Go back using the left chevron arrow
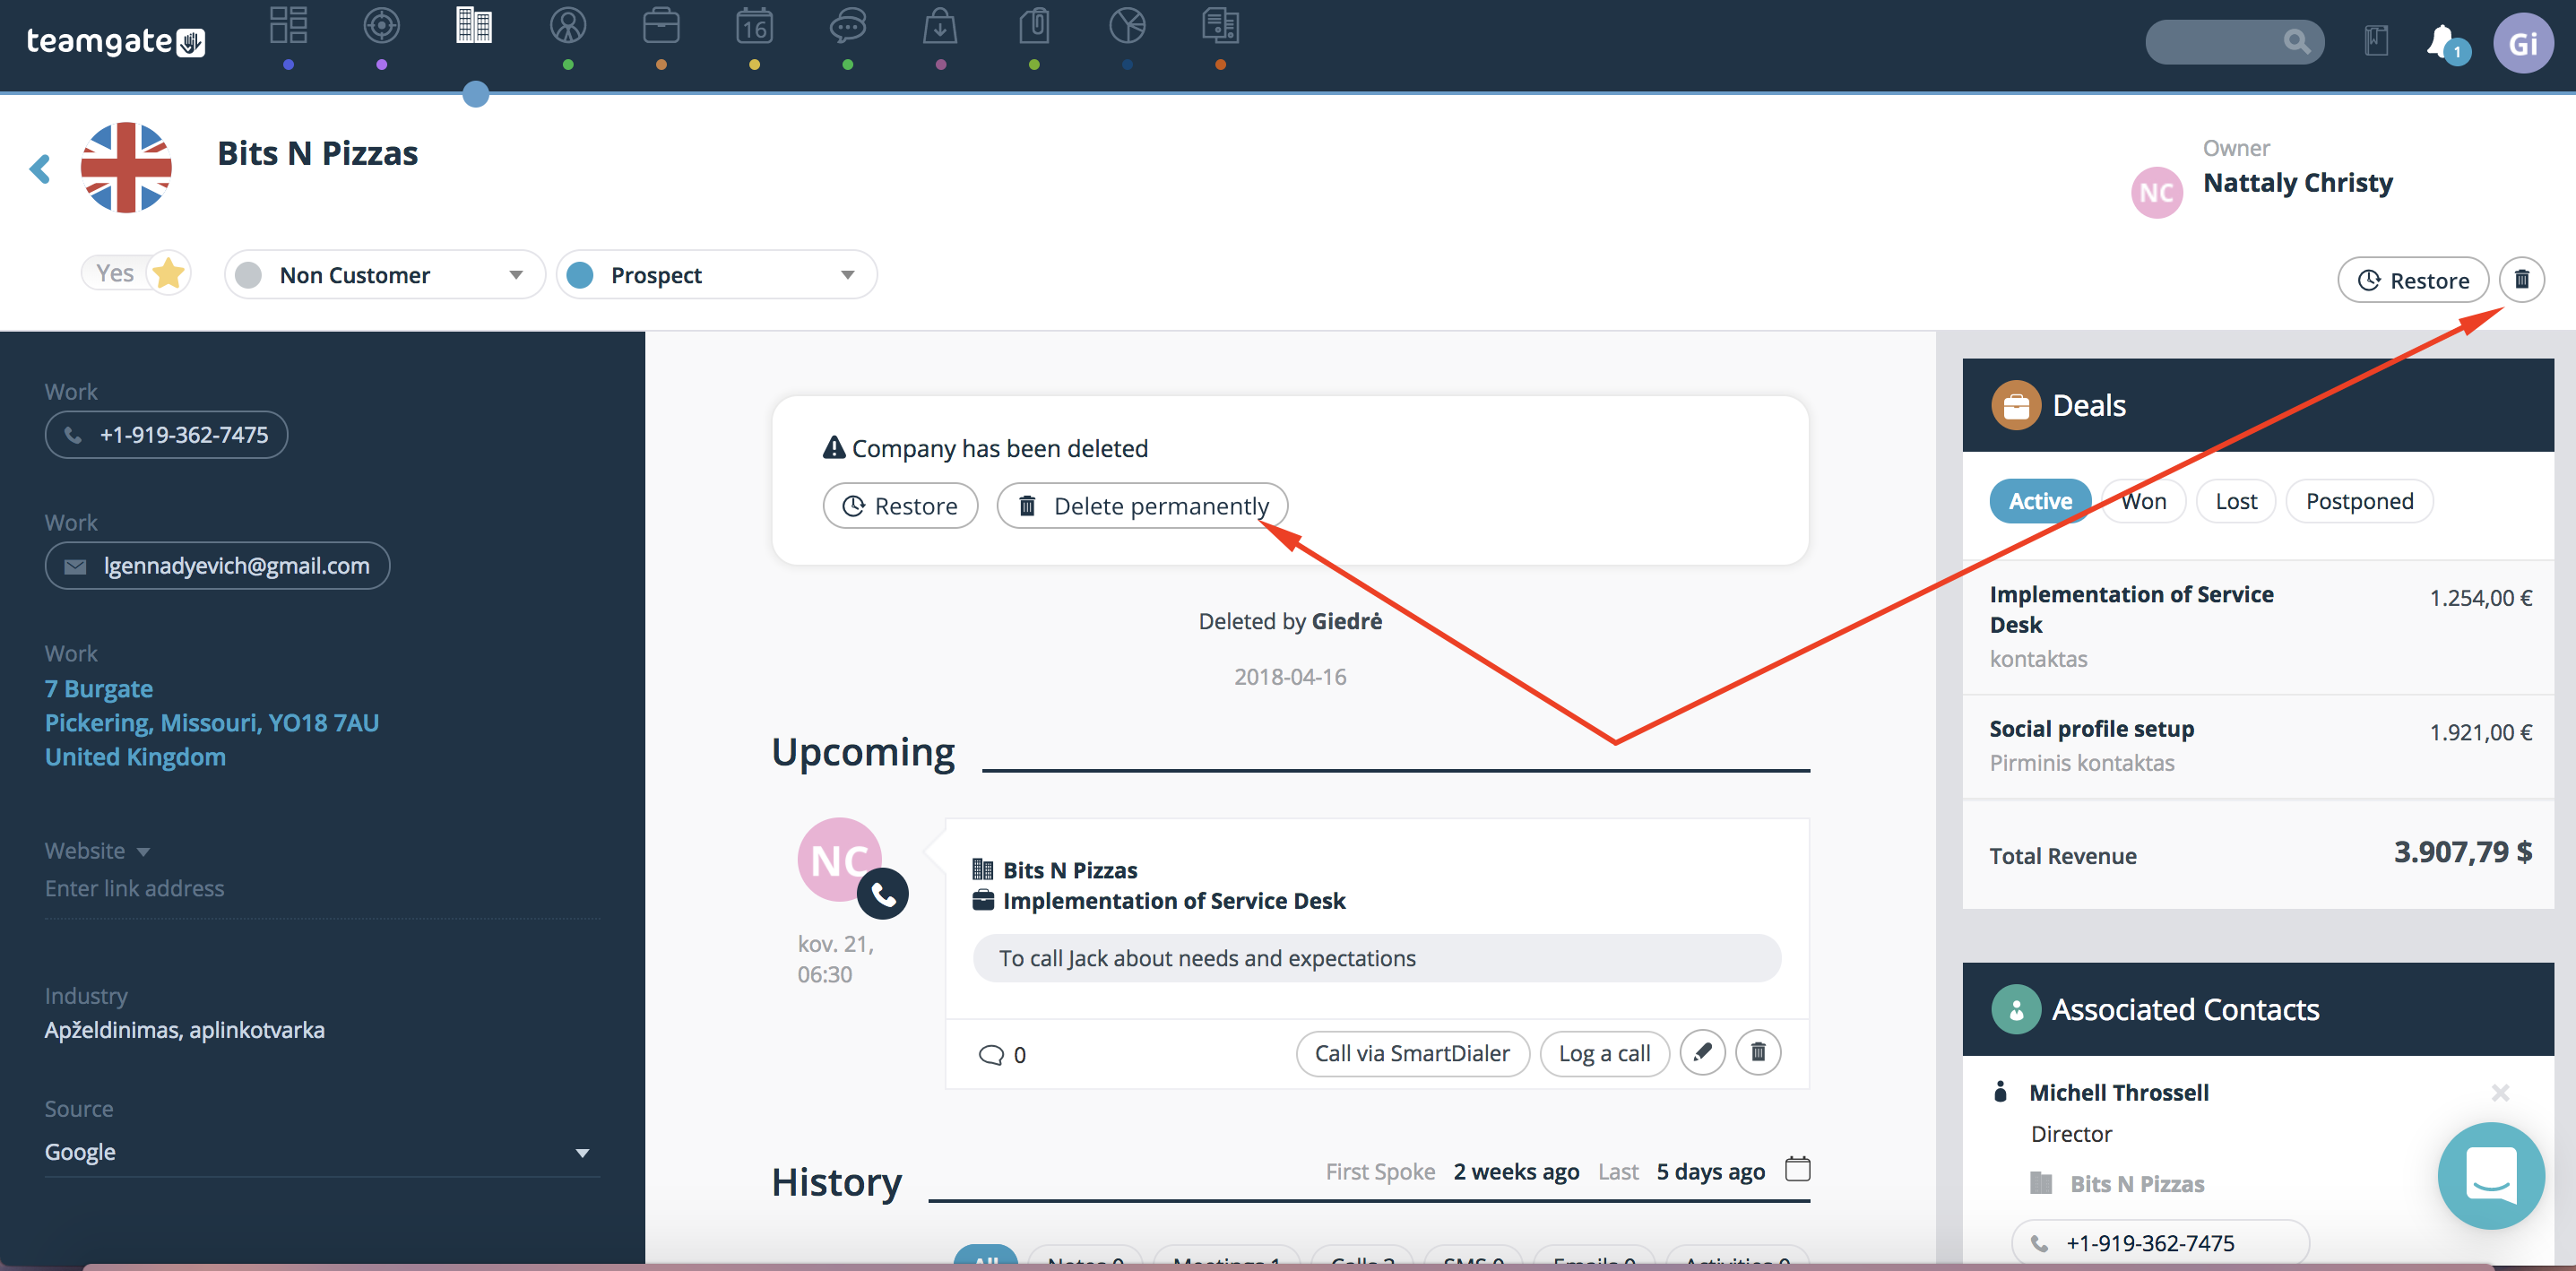This screenshot has height=1271, width=2576. 40,168
